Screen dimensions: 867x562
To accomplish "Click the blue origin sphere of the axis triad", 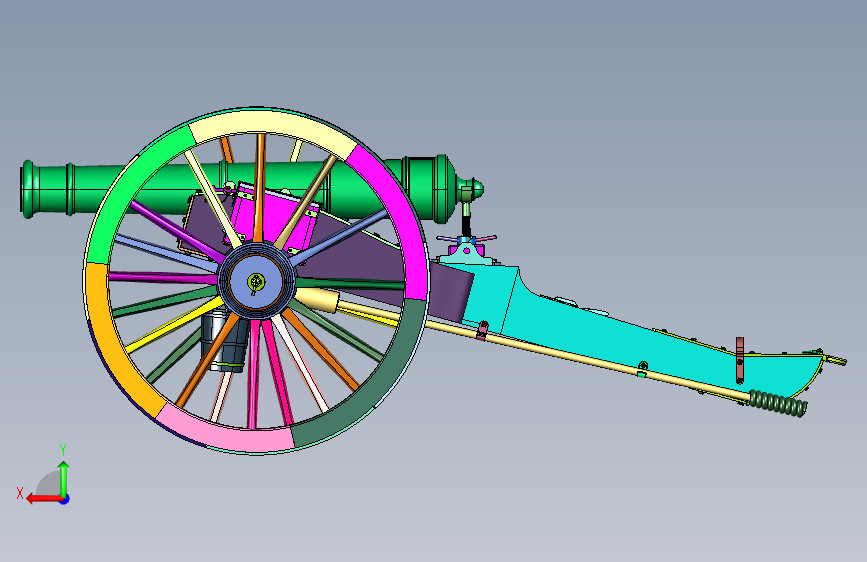I will pyautogui.click(x=65, y=499).
